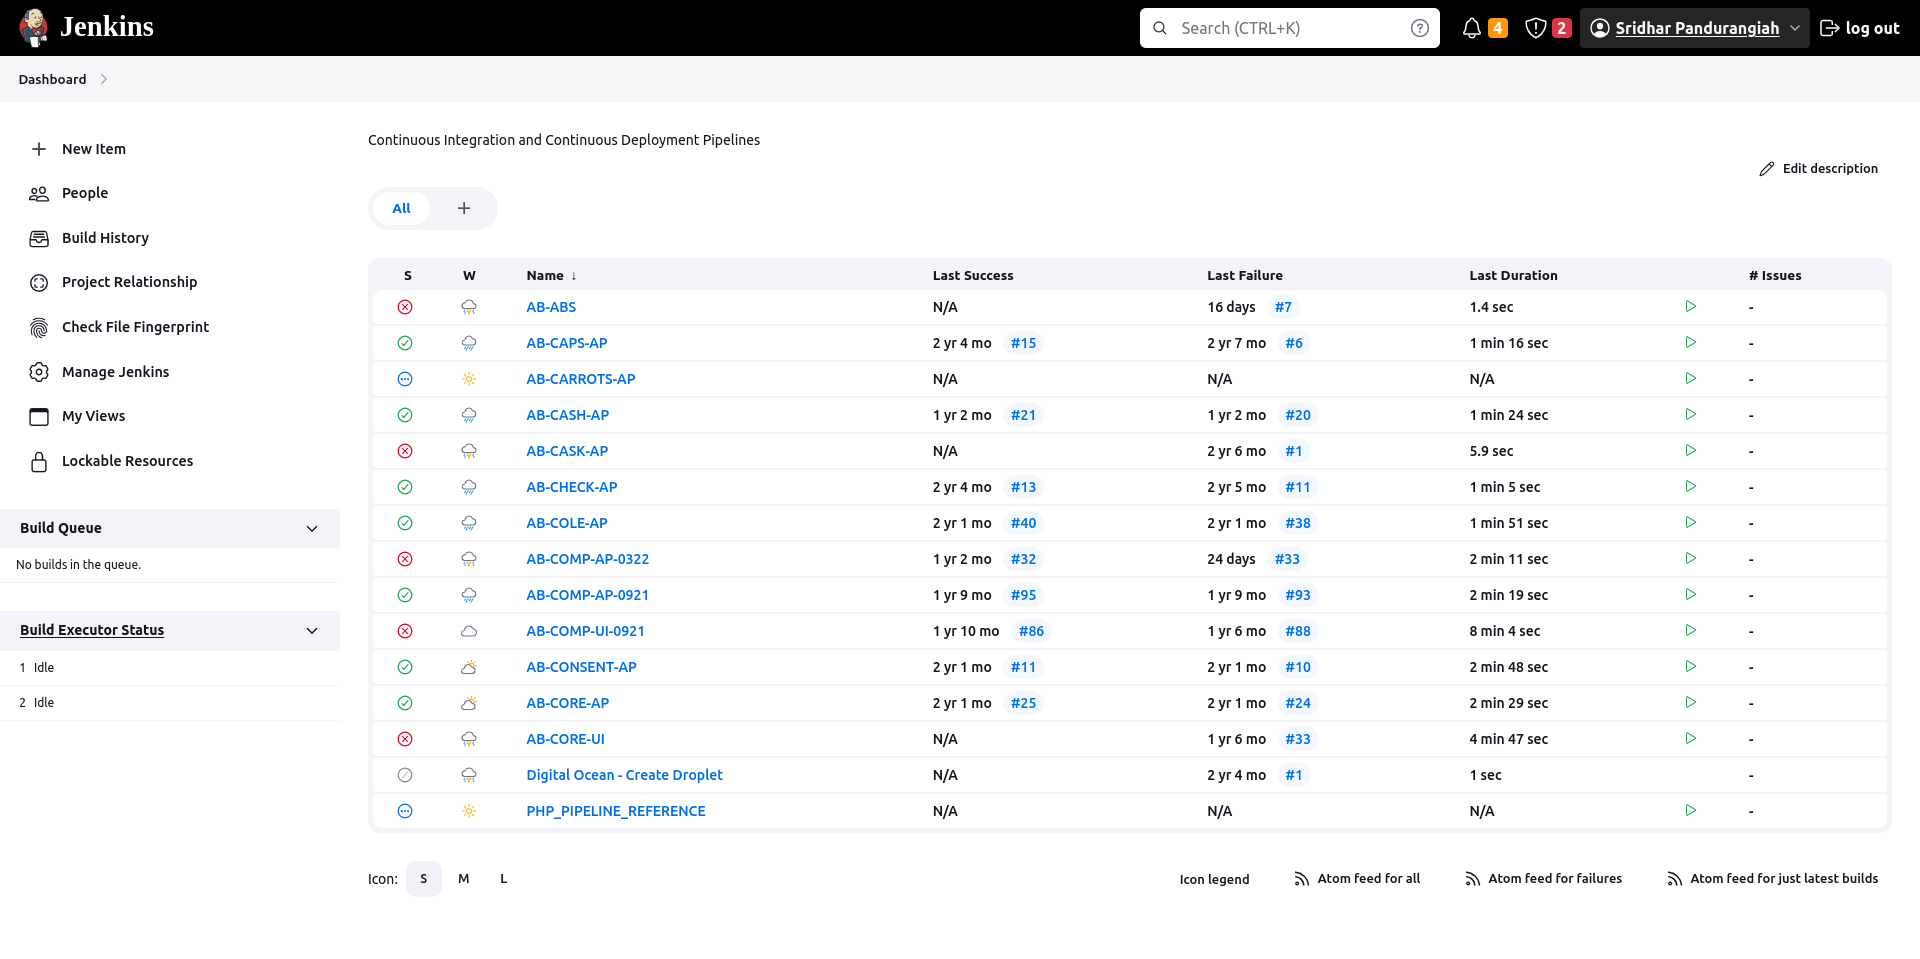
Task: Click the search help question mark icon
Action: 1419,28
